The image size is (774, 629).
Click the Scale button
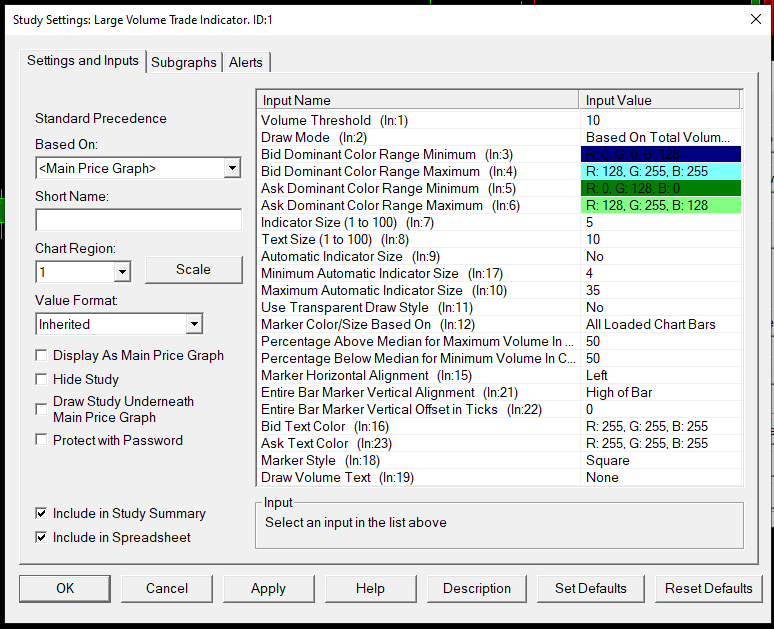click(193, 269)
